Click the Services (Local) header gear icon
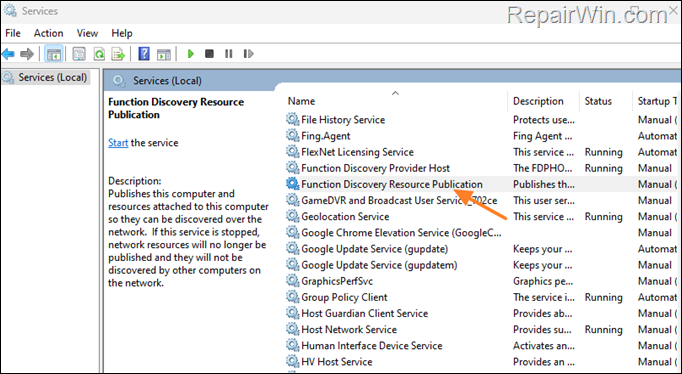Screen dimensions: 682x374 coord(120,80)
